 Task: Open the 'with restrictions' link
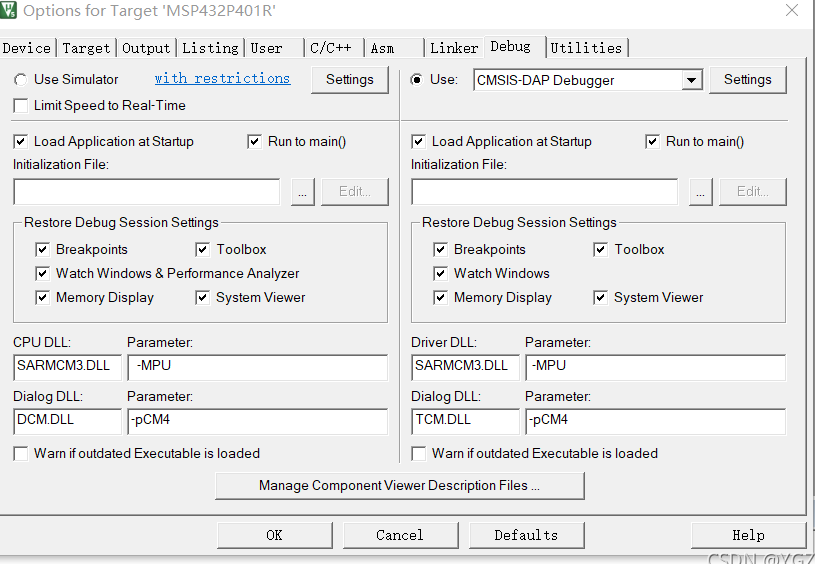click(222, 78)
